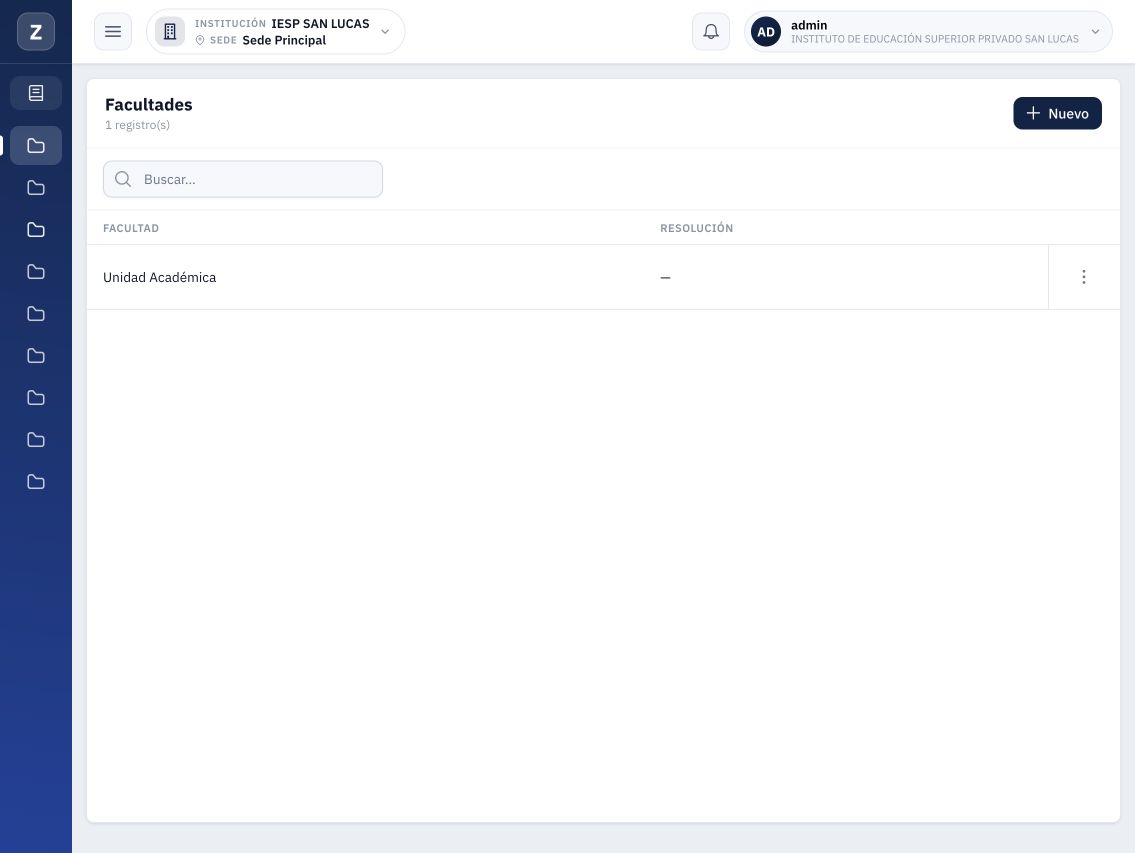The image size is (1135, 853).
Task: Click the RESOLUCIÓN column header
Action: pyautogui.click(x=696, y=228)
